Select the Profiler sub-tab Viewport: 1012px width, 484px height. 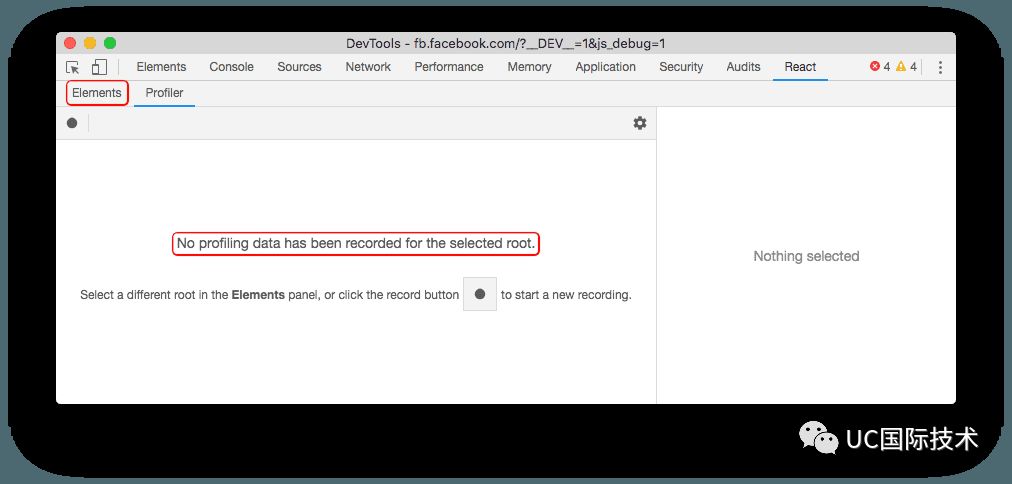(x=165, y=93)
